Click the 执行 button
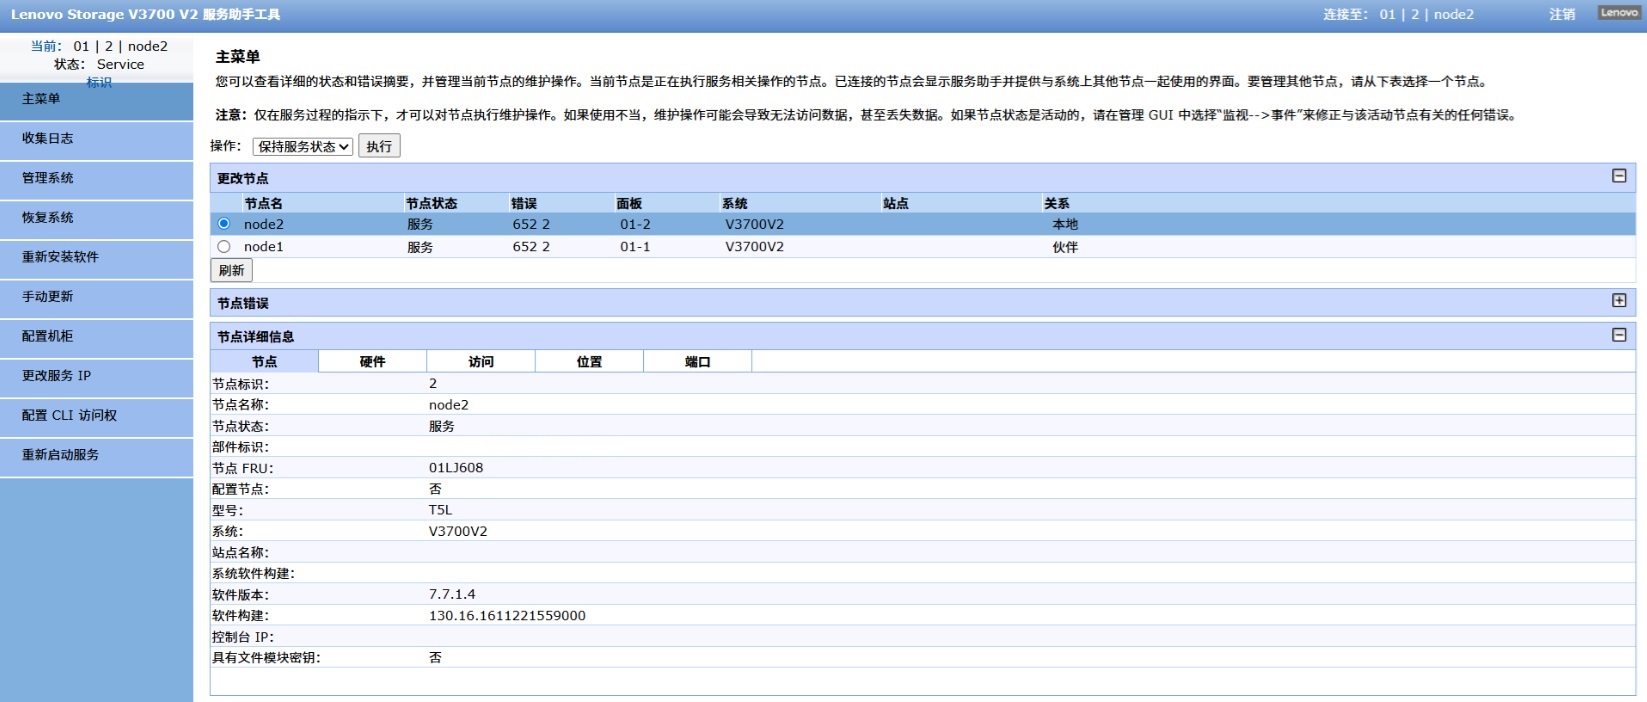1647x702 pixels. pos(379,146)
